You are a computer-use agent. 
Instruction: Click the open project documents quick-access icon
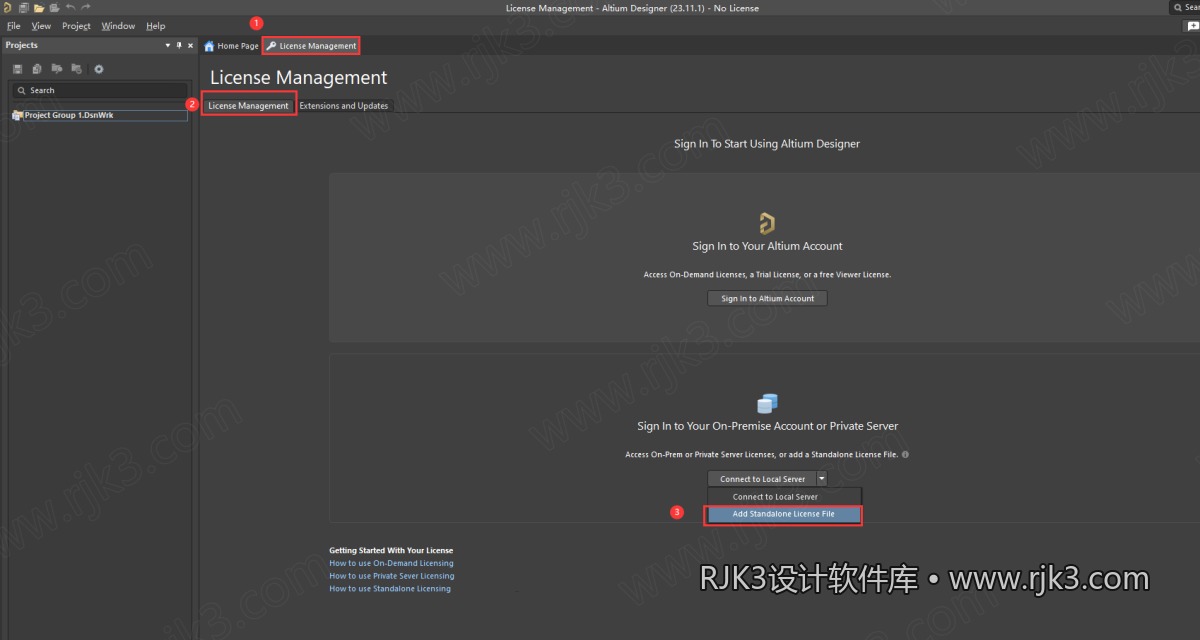click(x=54, y=8)
